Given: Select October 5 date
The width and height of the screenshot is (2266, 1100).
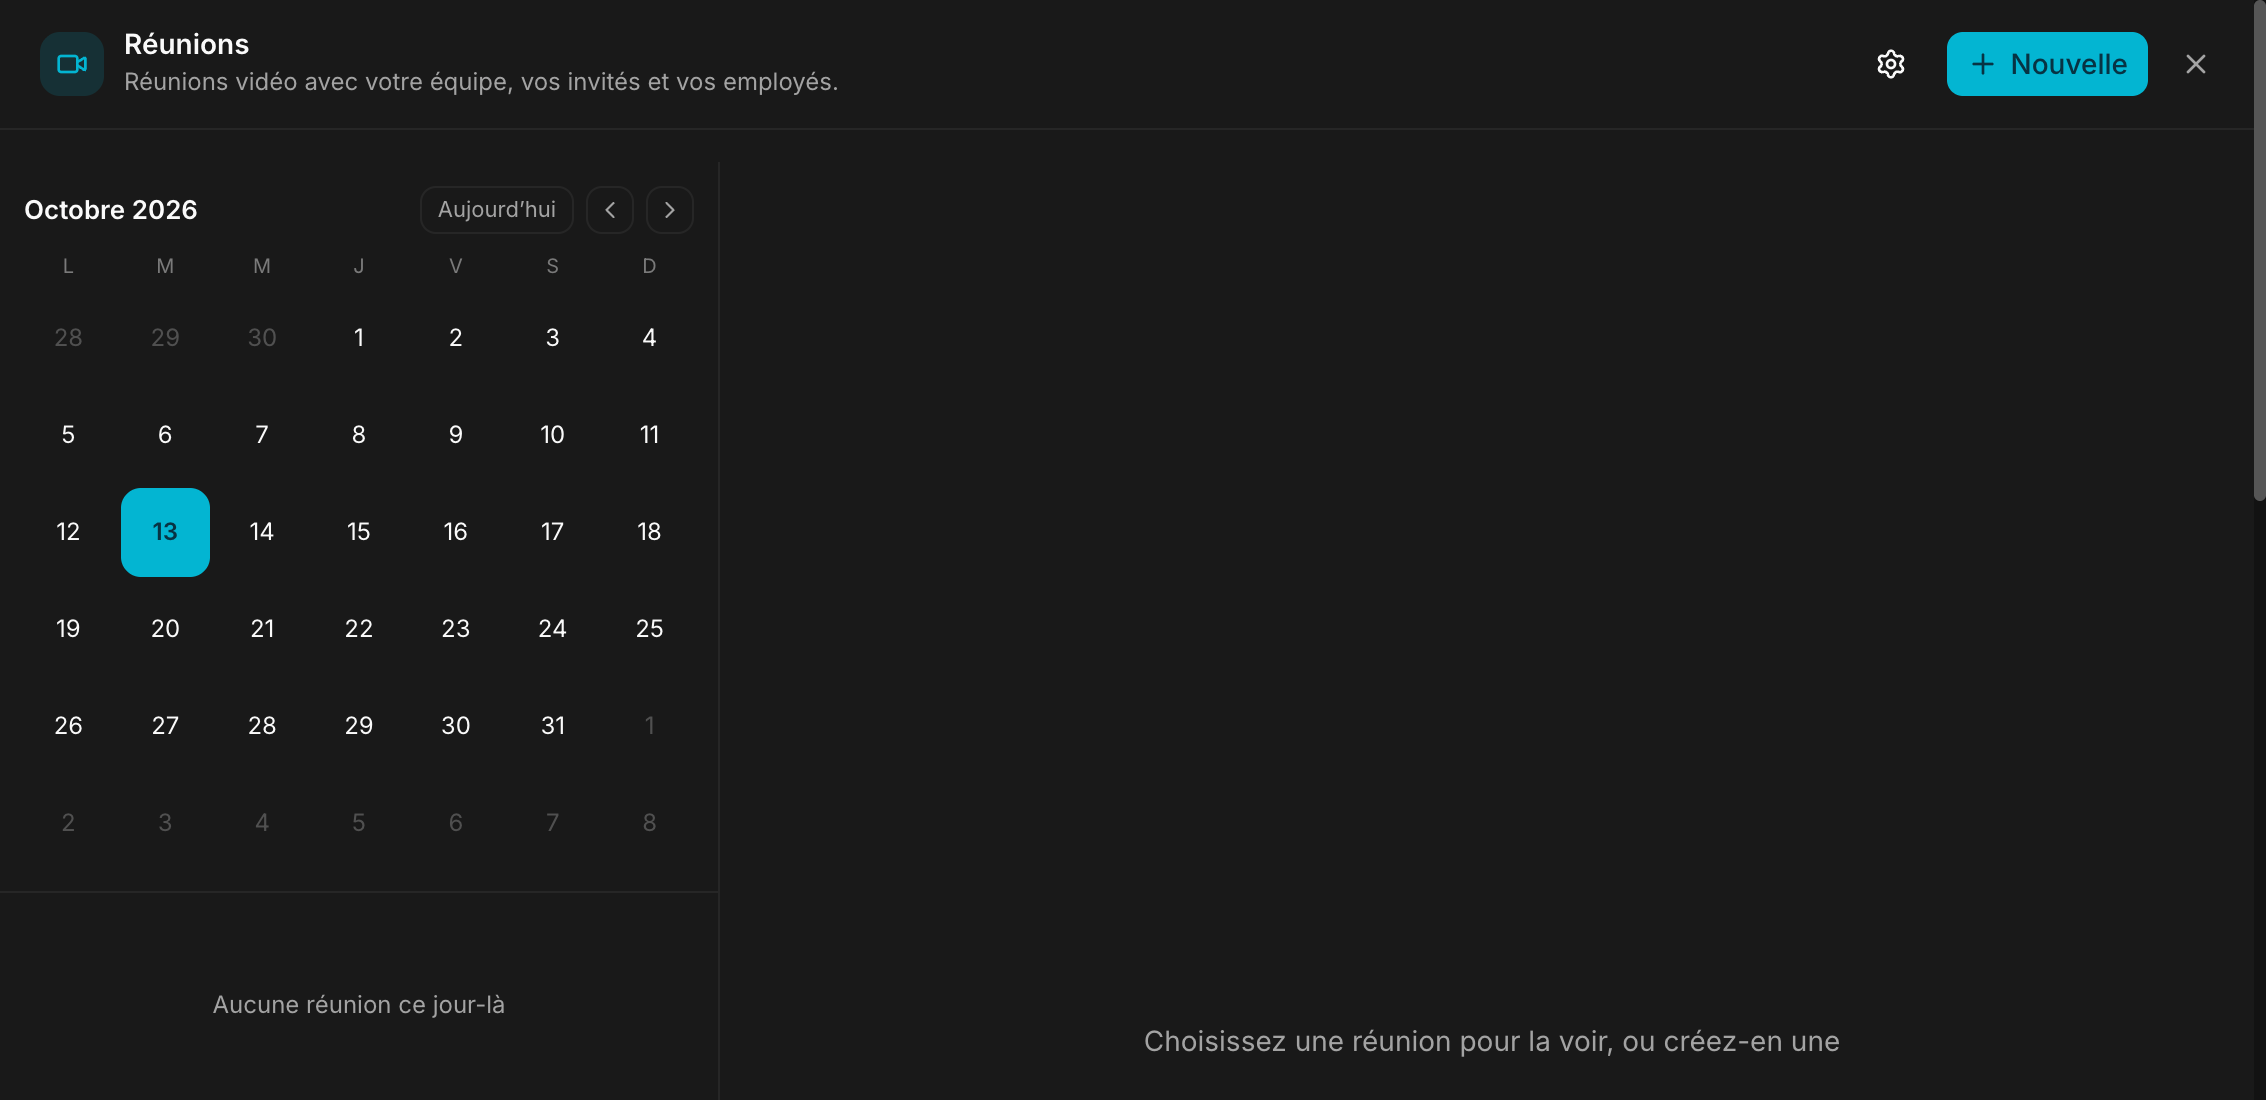Looking at the screenshot, I should tap(68, 435).
